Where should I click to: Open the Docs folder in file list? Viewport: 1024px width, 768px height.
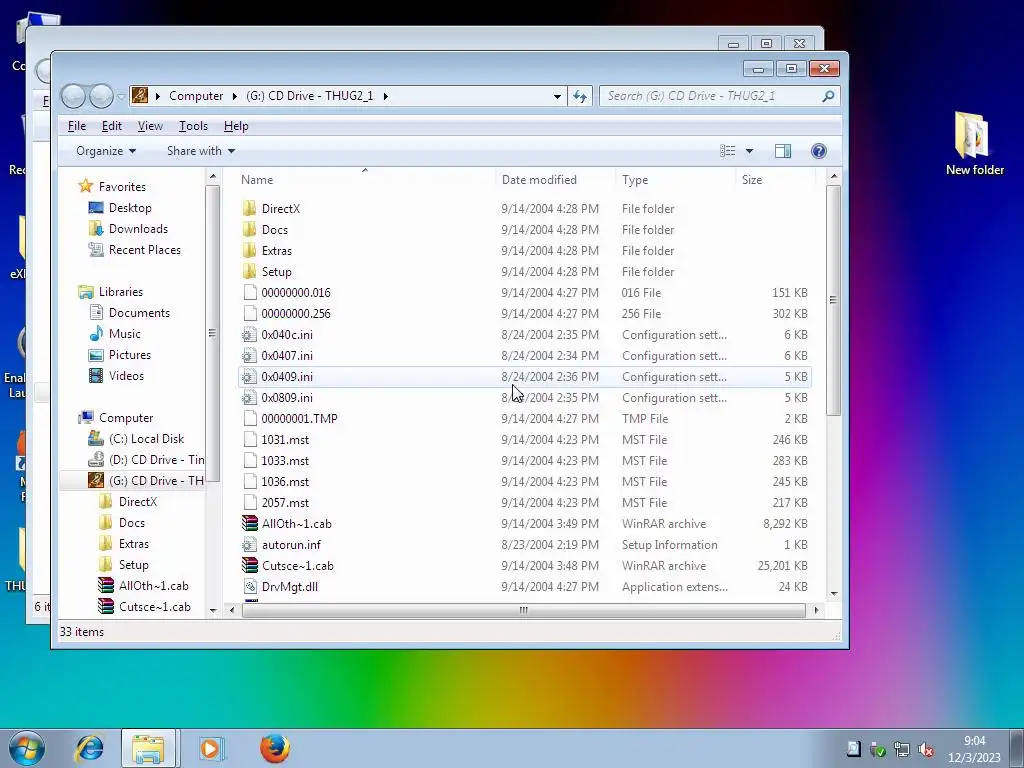(x=274, y=230)
